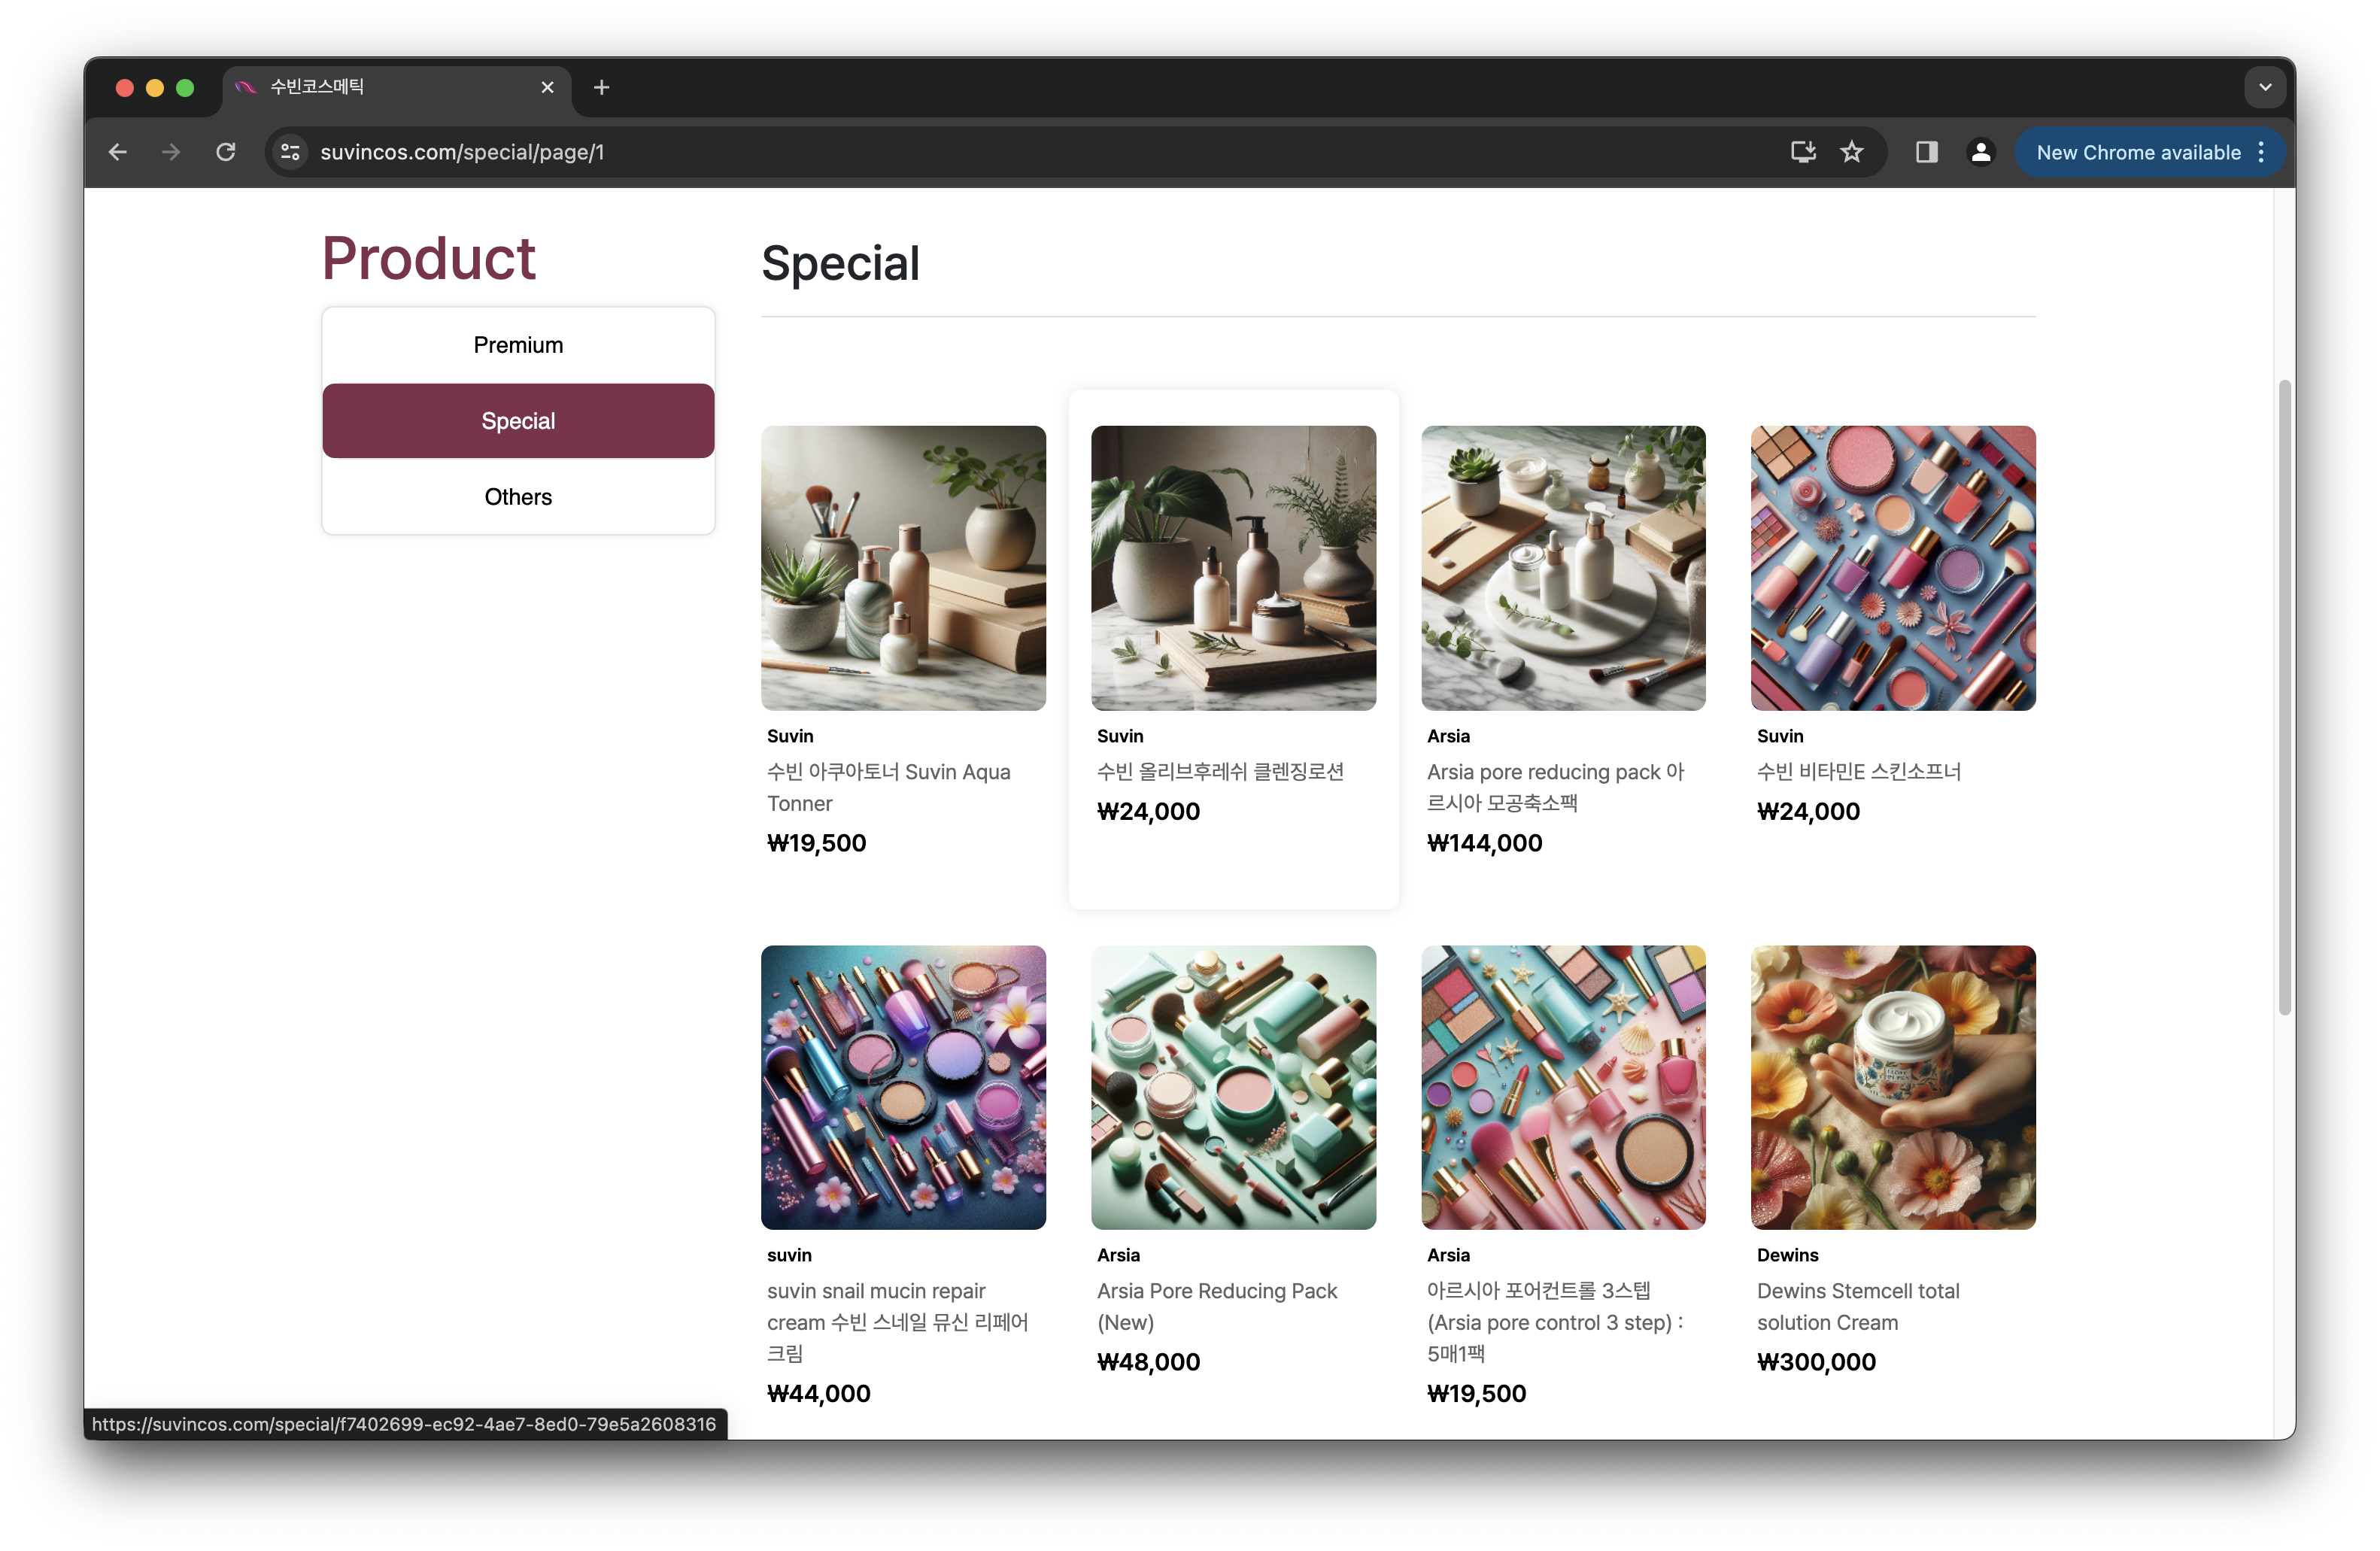Select the Special category

coord(518,421)
